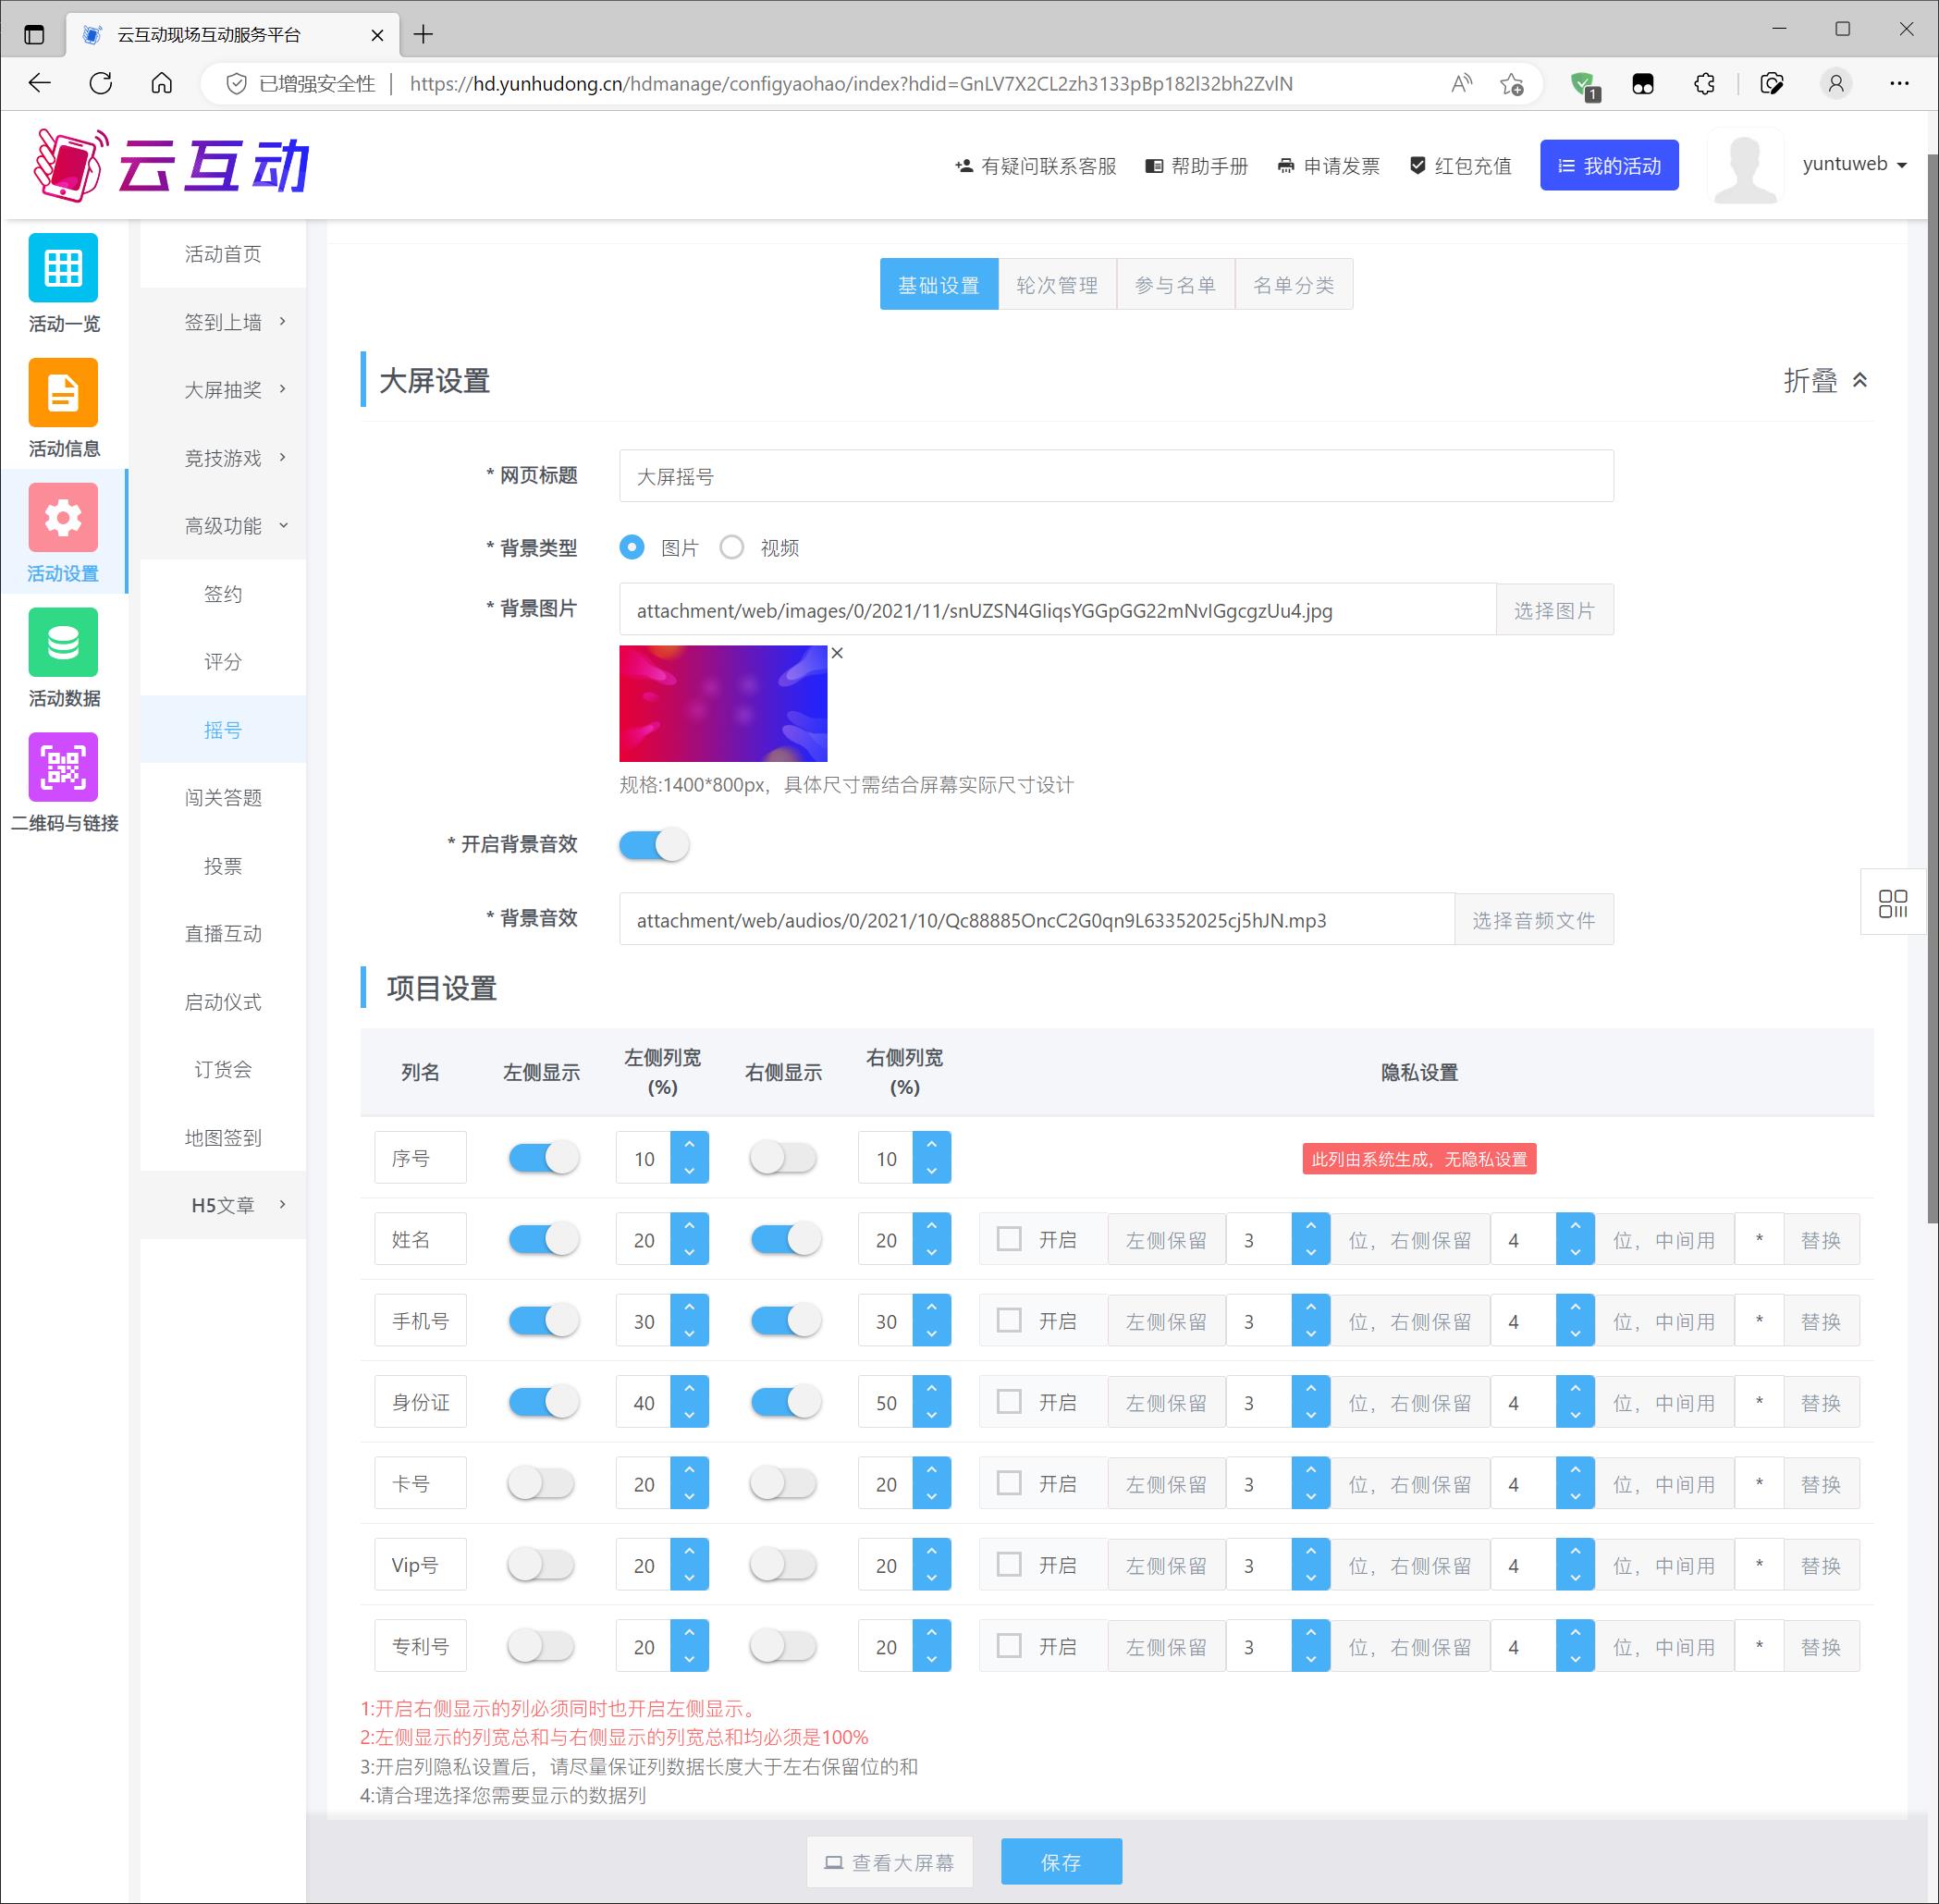
Task: Click the 保存 button
Action: point(1061,1862)
